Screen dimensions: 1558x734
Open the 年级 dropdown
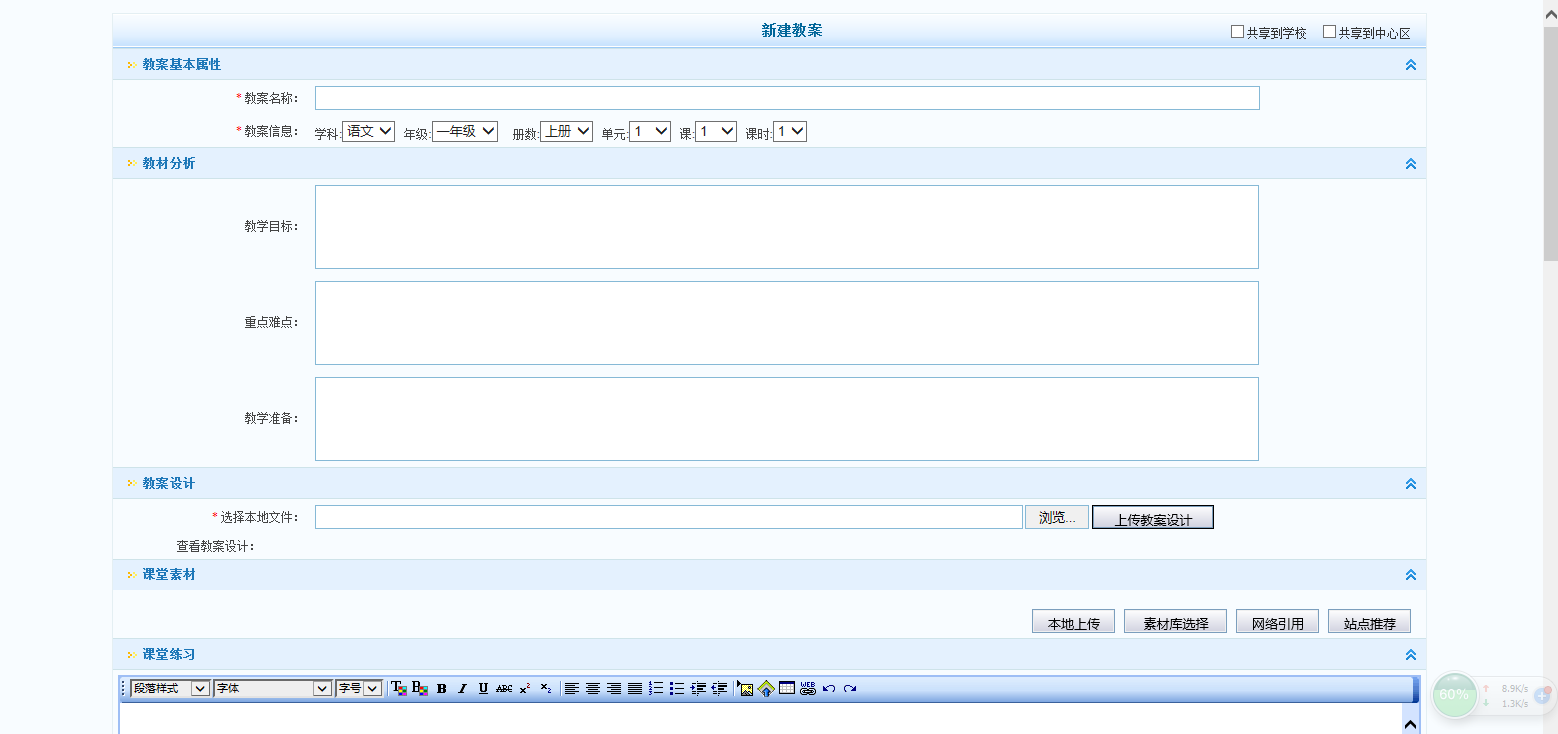pos(465,131)
